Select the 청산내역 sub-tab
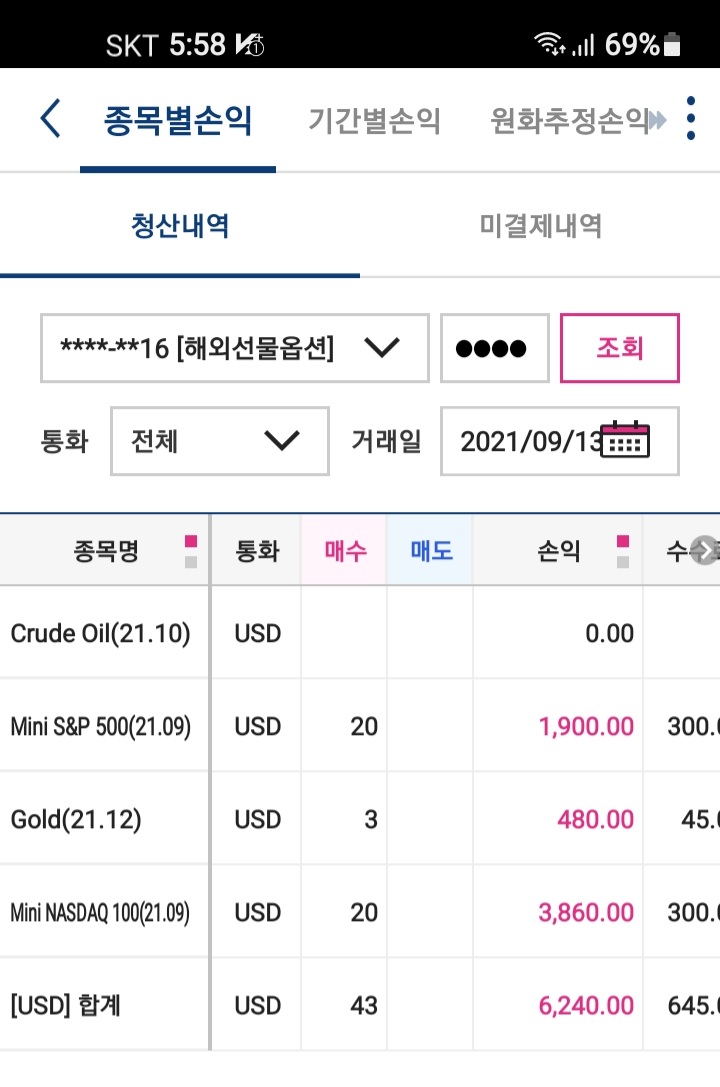Viewport: 720px width, 1087px height. [180, 225]
